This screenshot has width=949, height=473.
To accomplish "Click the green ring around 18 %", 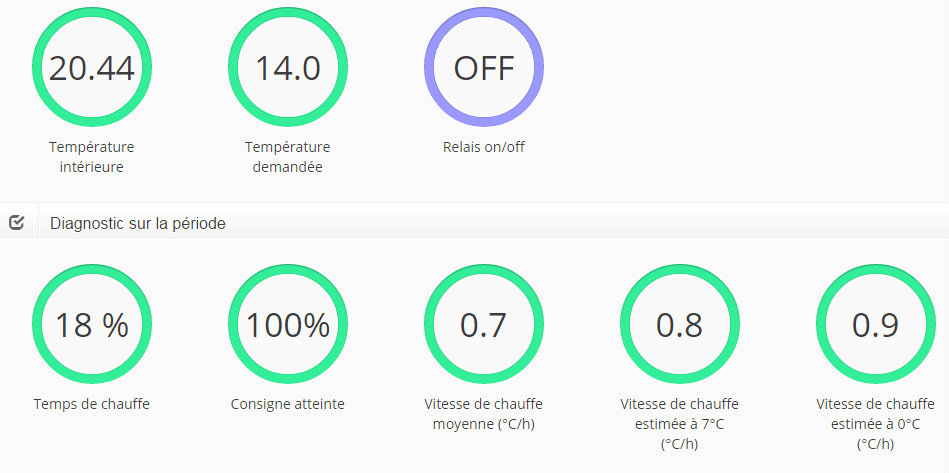I will pos(92,269).
